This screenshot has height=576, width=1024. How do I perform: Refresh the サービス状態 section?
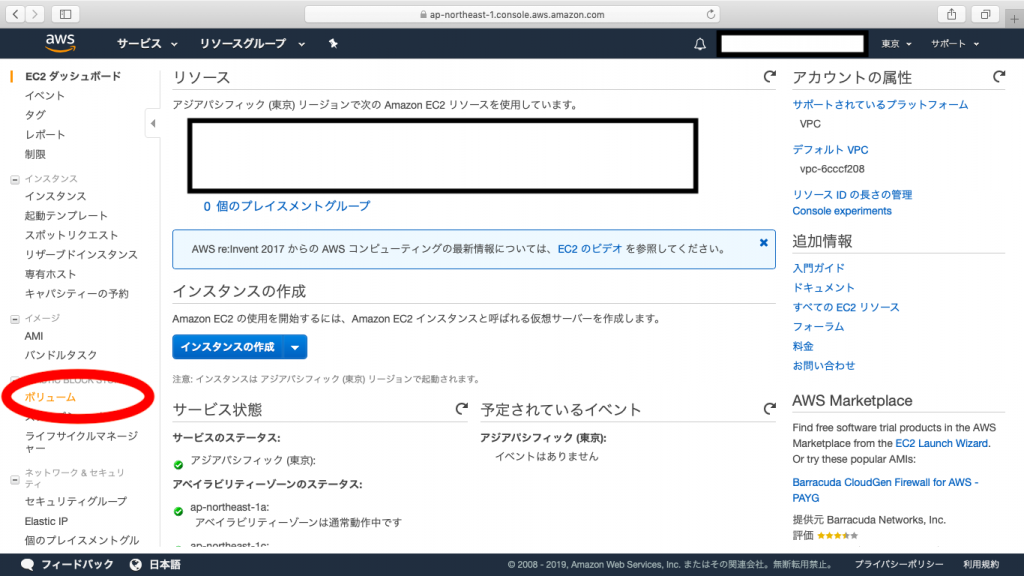pyautogui.click(x=461, y=408)
